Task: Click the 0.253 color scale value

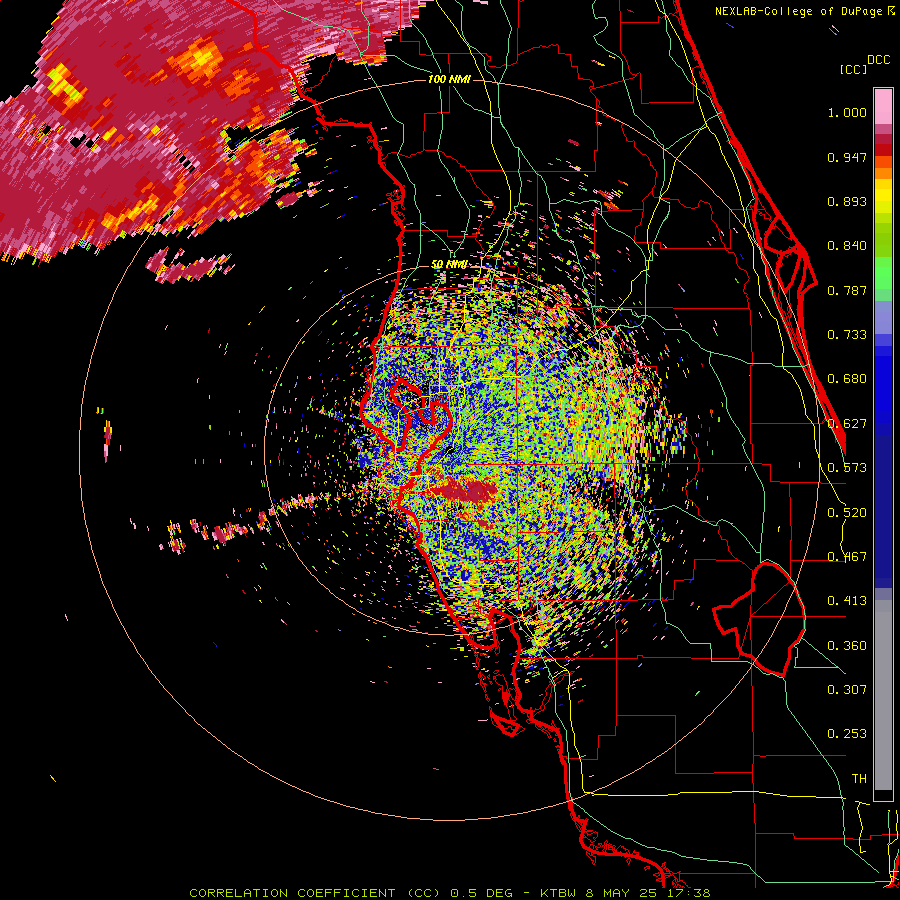Action: tap(847, 734)
